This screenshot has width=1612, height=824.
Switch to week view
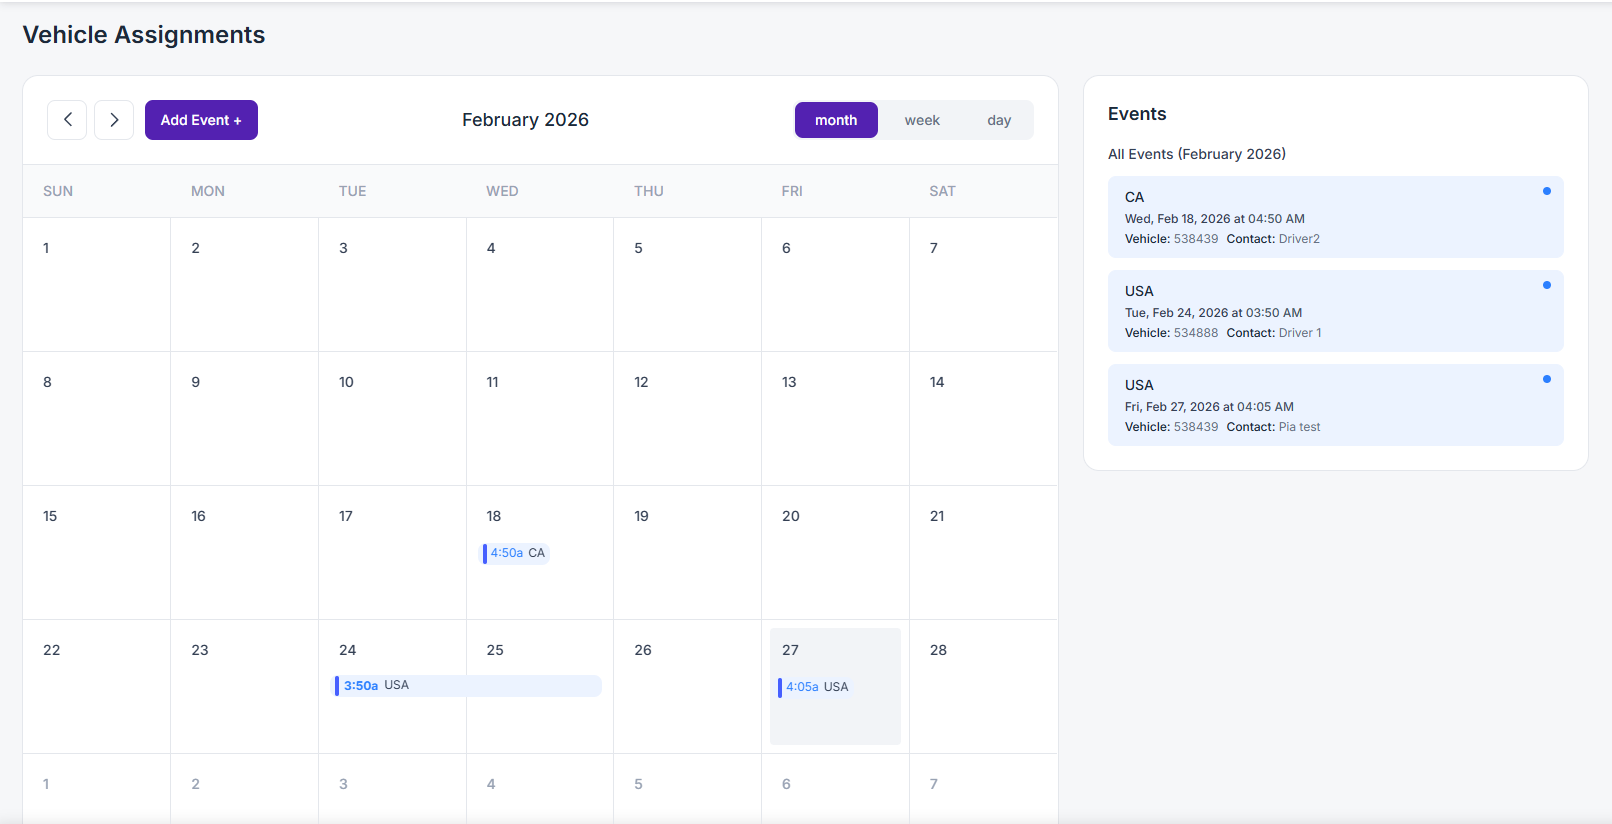[x=921, y=120]
